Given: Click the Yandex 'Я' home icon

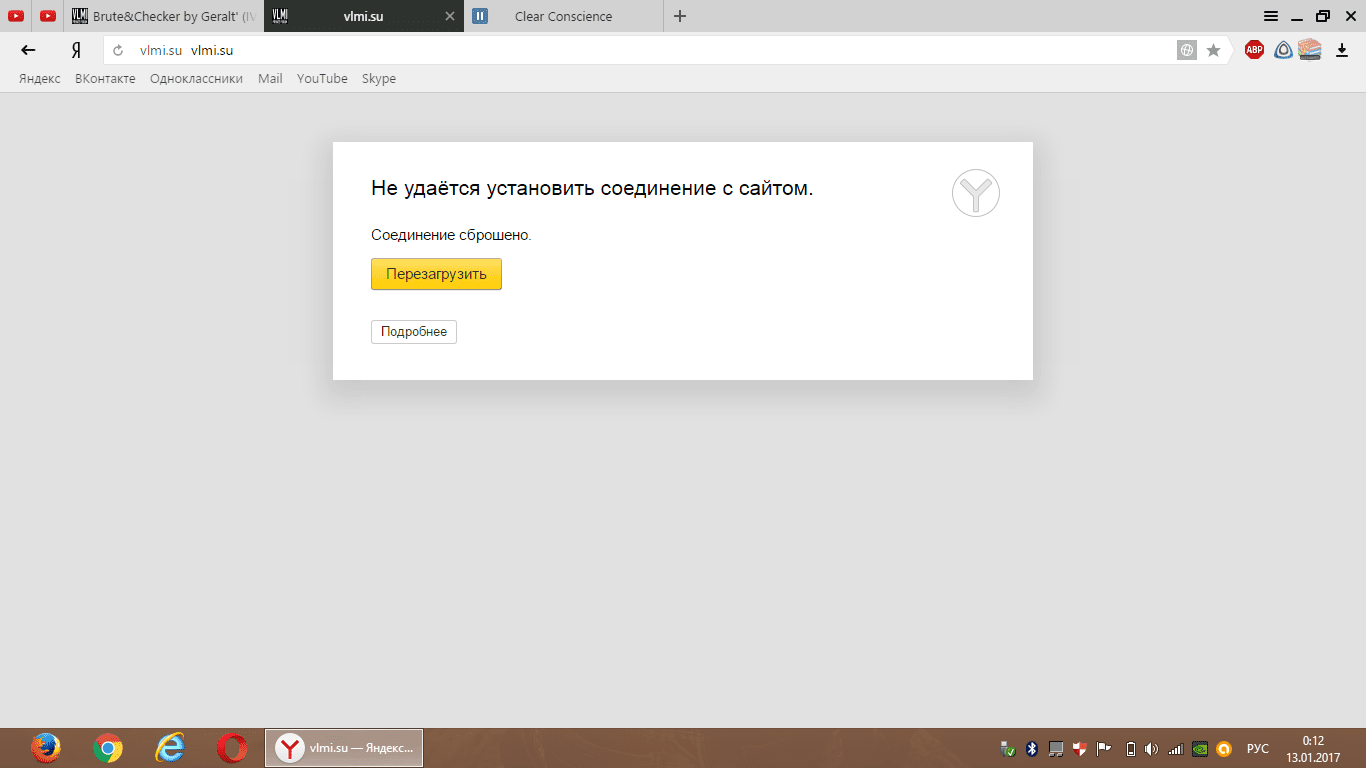Looking at the screenshot, I should (76, 50).
